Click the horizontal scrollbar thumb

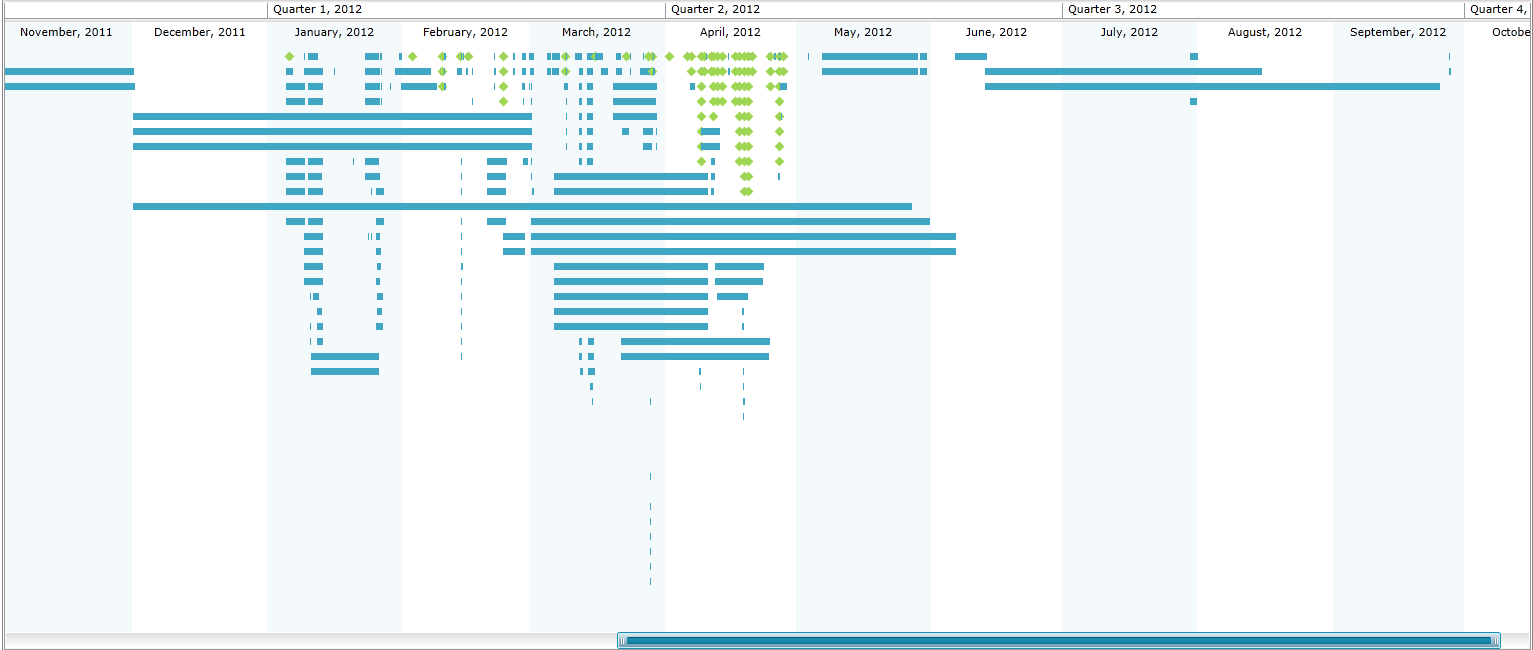coord(1059,640)
